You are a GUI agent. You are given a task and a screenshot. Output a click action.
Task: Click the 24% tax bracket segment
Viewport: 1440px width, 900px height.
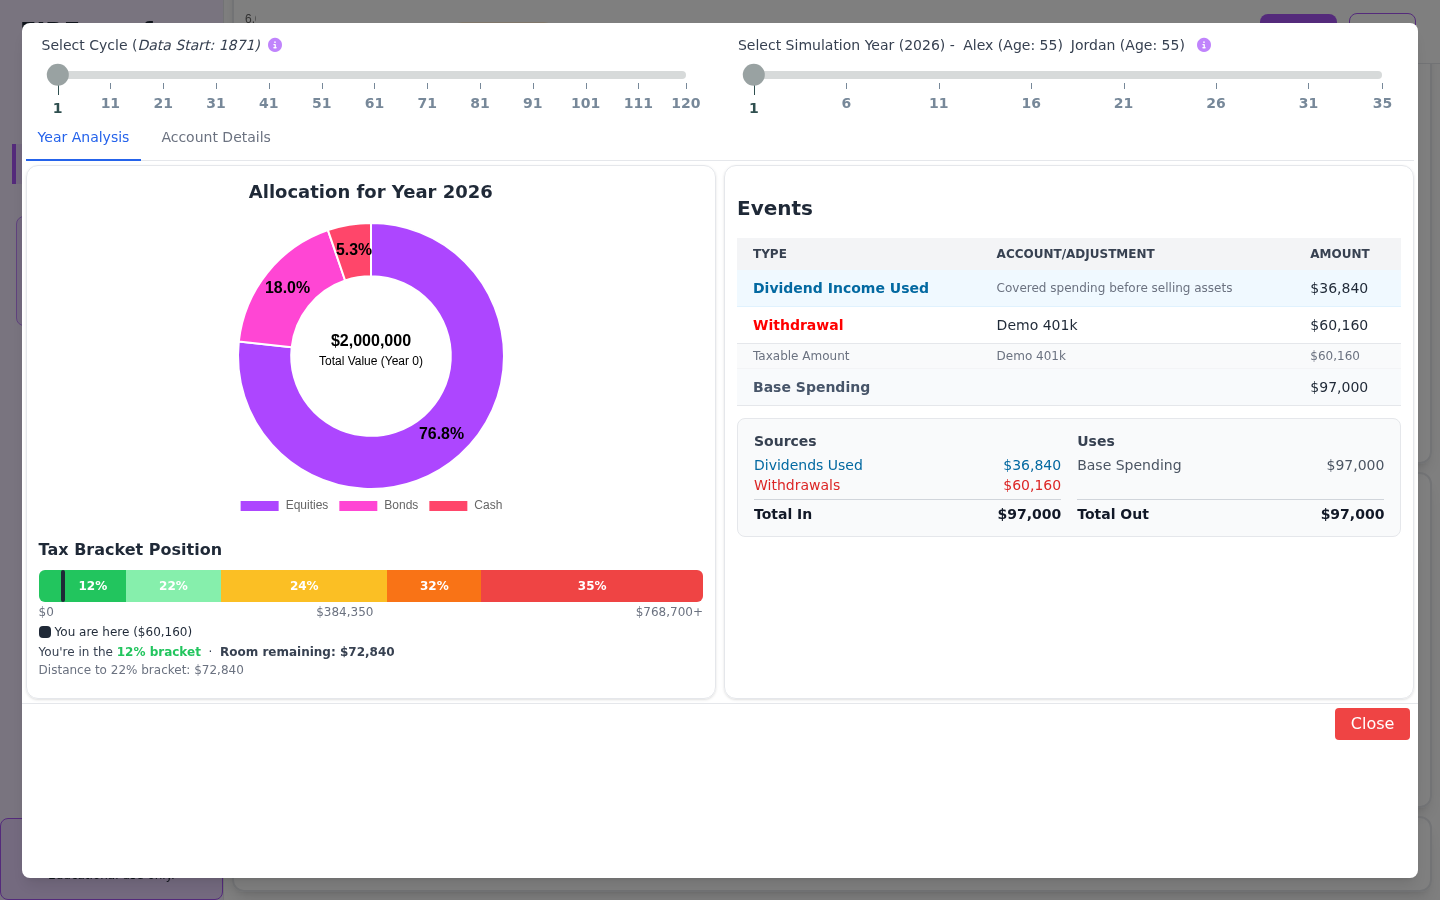[x=304, y=586]
